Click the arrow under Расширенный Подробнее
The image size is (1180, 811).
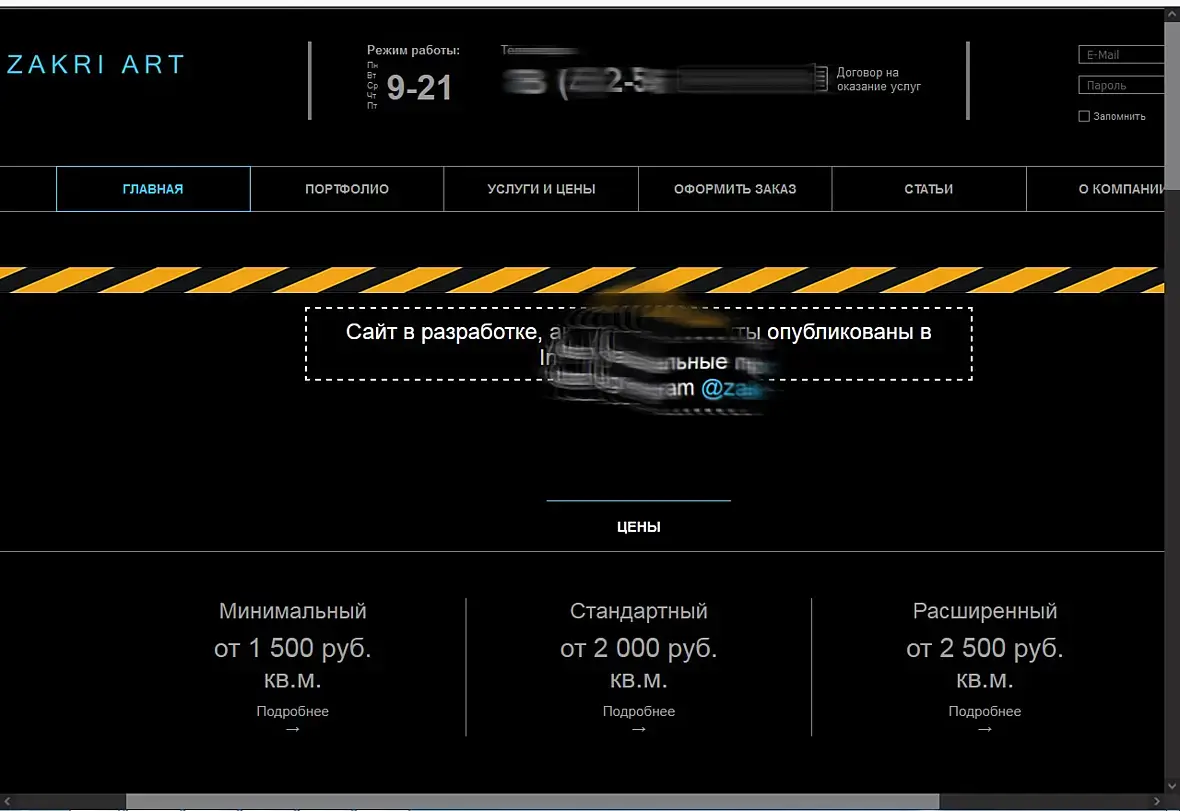point(984,729)
